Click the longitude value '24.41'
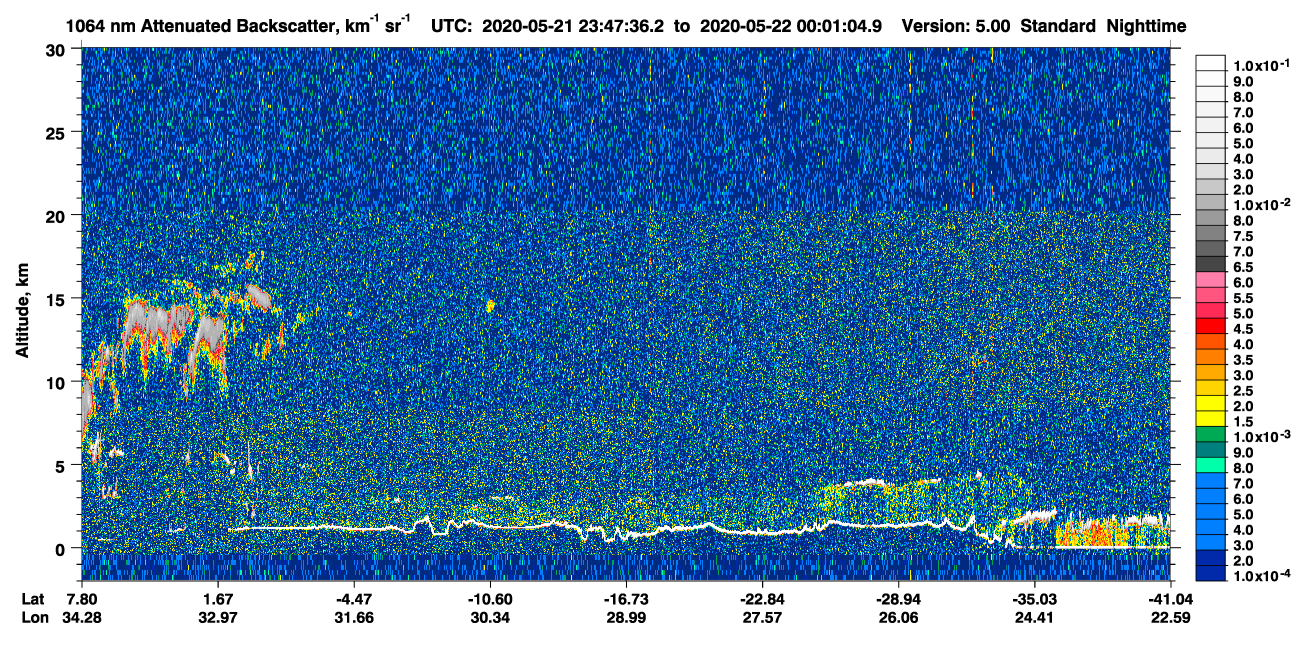 (1034, 616)
